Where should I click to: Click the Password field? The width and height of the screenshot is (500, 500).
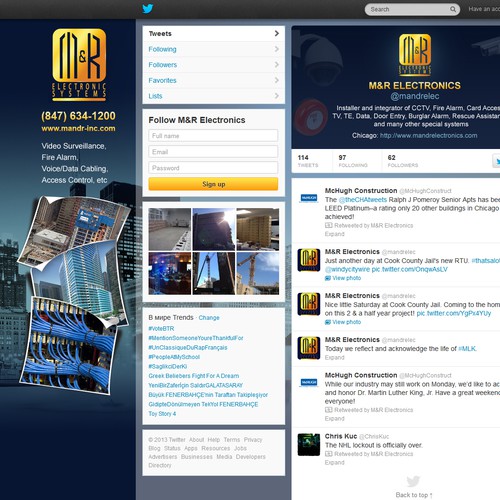(213, 168)
